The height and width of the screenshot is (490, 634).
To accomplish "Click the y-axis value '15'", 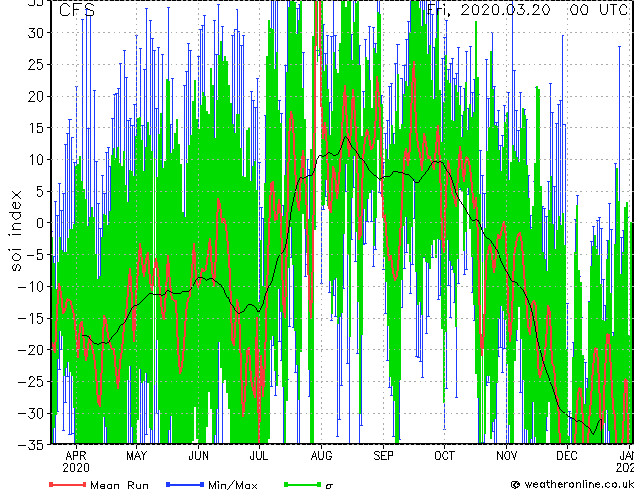I will pos(36,128).
